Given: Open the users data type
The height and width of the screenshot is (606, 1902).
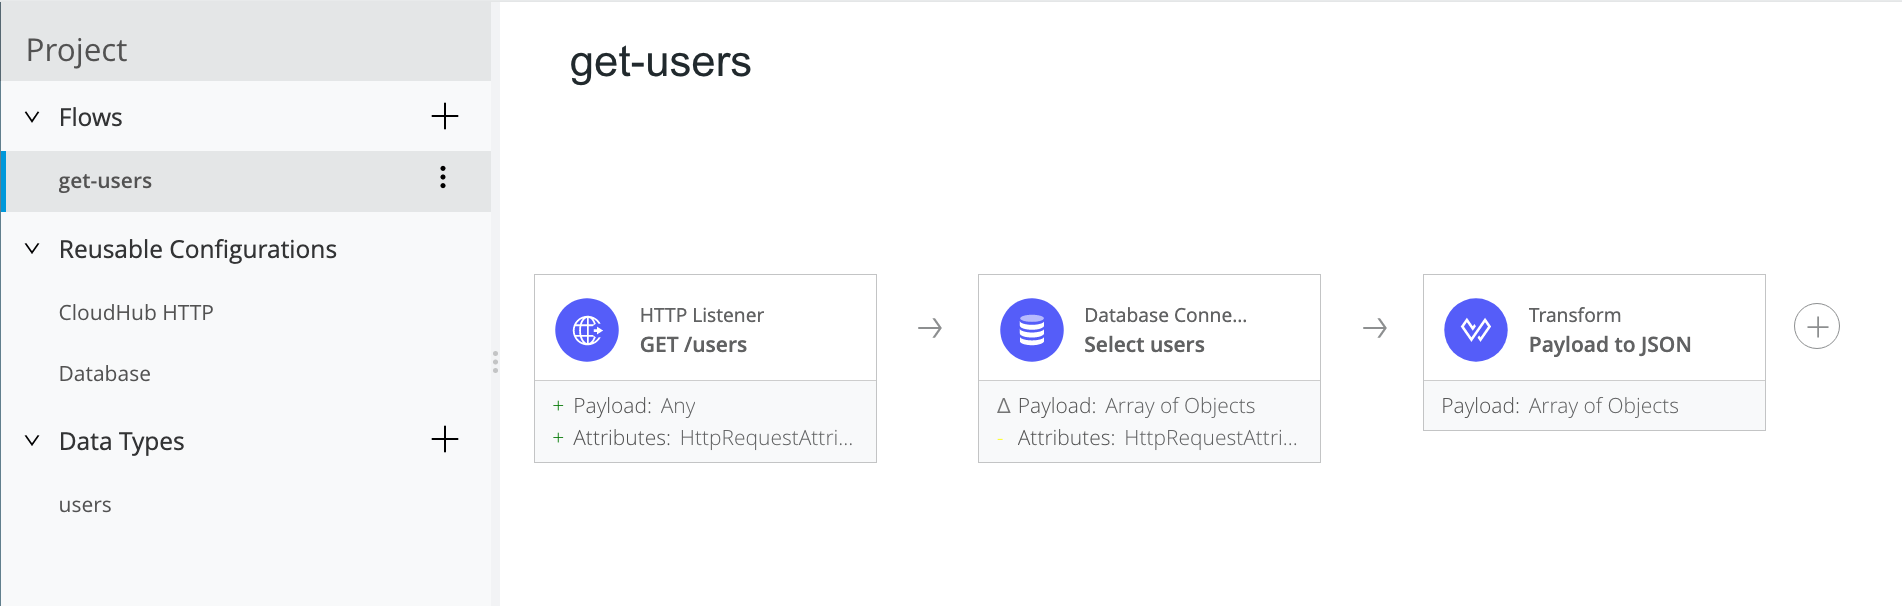Looking at the screenshot, I should (x=85, y=505).
